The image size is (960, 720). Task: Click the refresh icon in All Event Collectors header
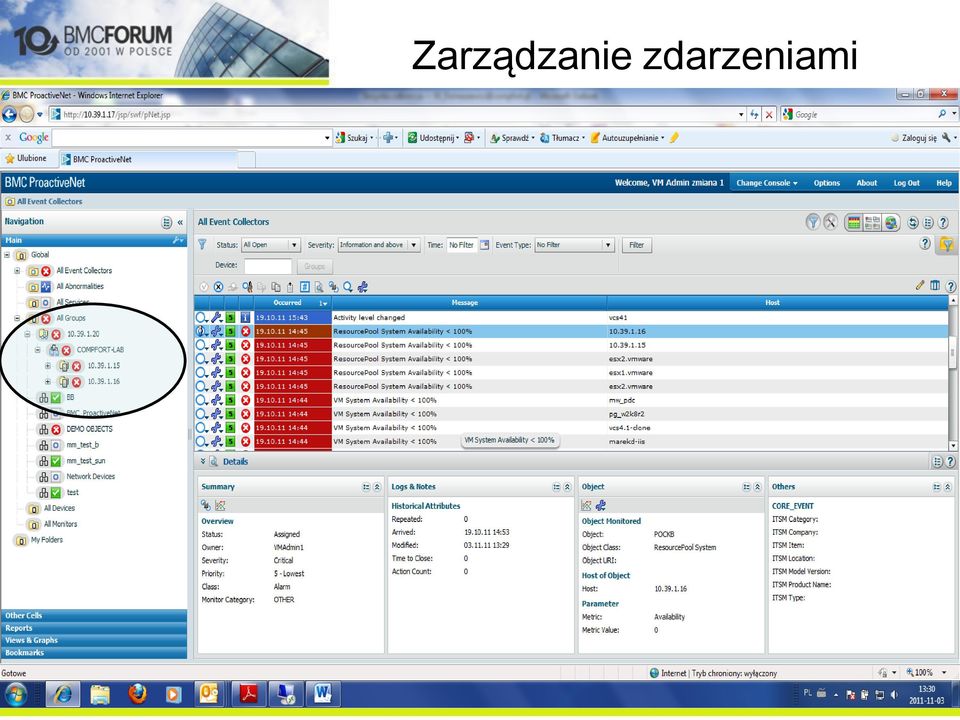[913, 223]
